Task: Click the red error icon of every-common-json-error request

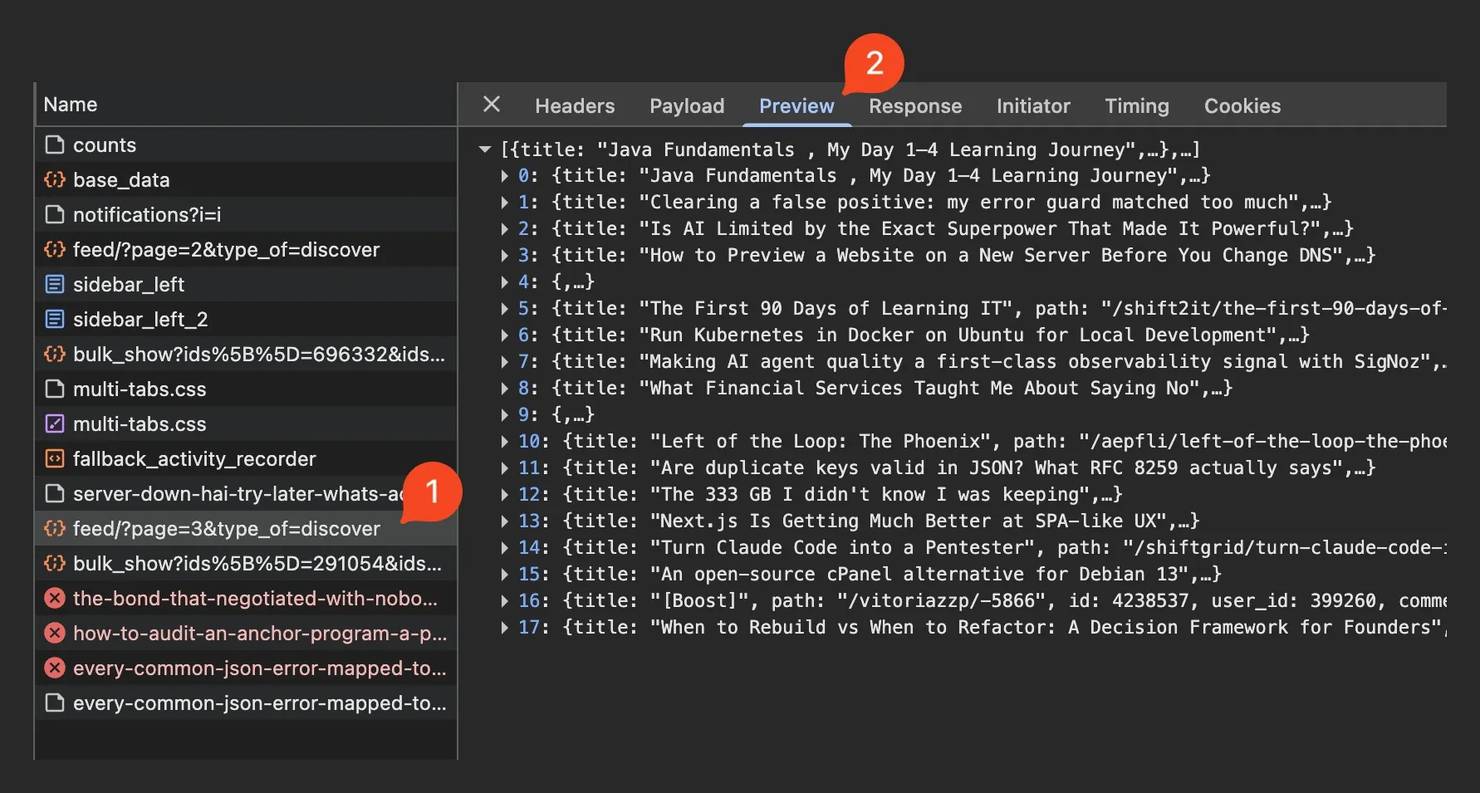Action: coord(54,668)
